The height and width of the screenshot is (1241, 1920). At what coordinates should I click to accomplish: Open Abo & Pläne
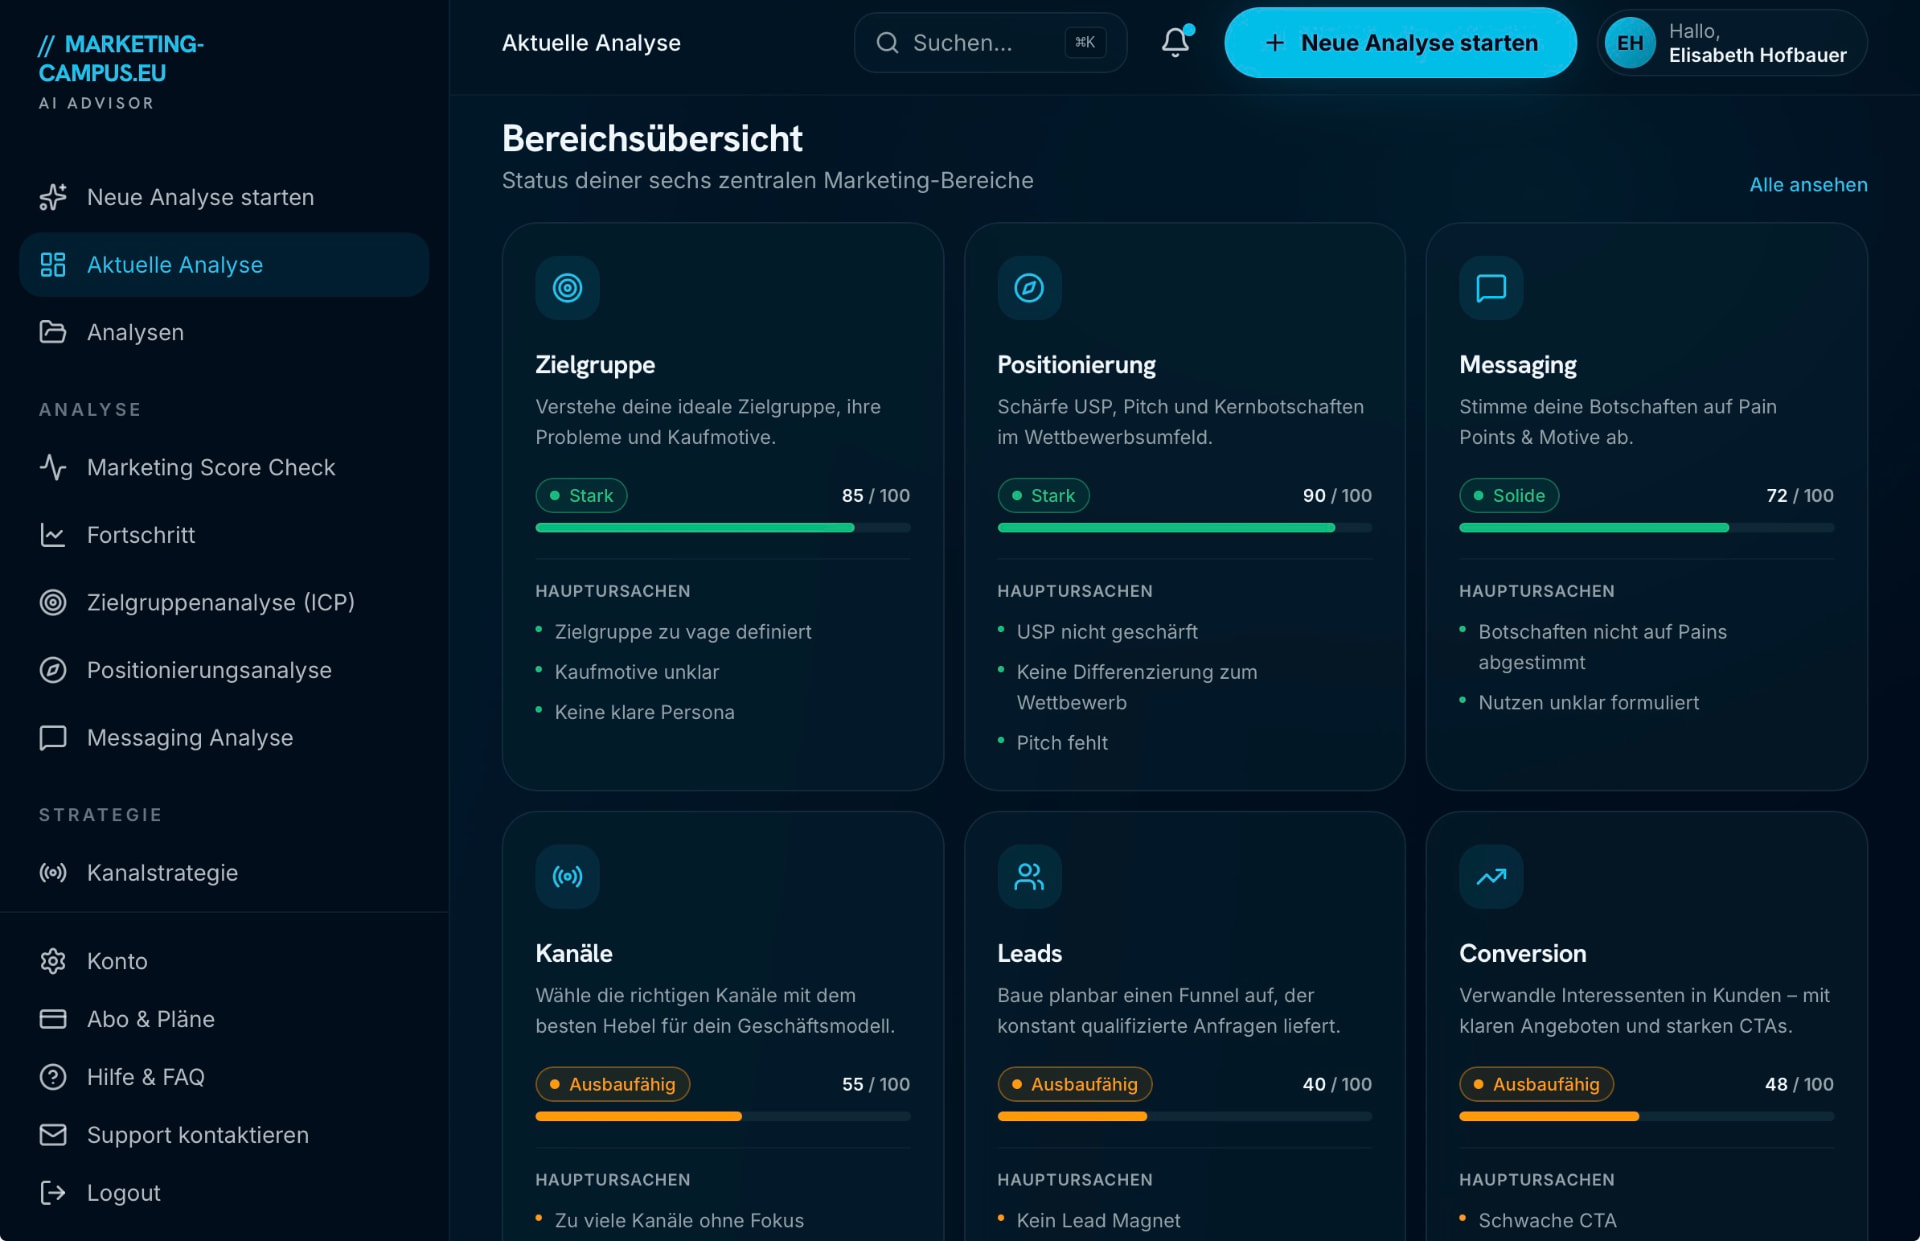(x=224, y=1019)
